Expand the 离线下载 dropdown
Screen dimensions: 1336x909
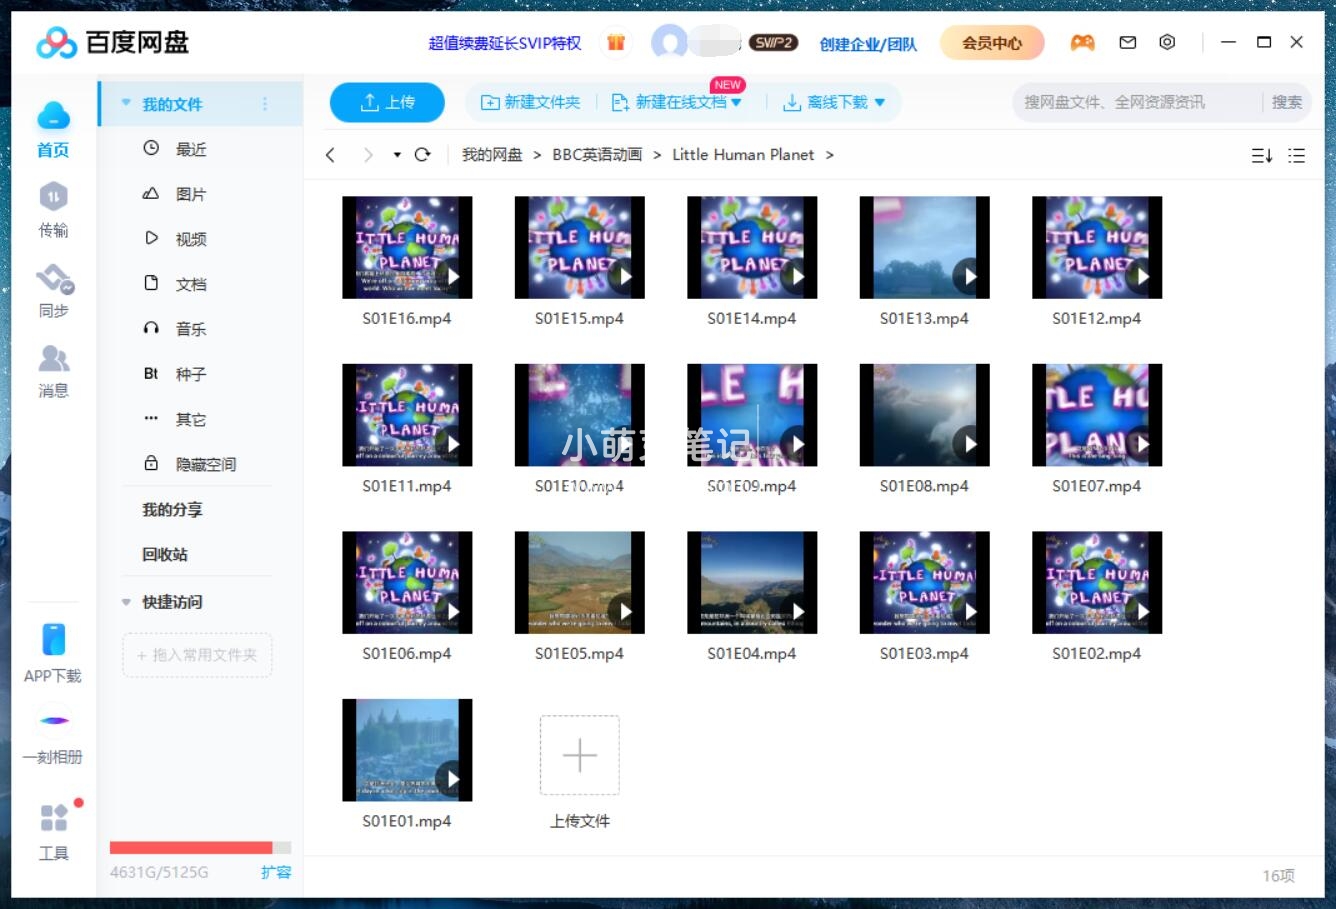tap(879, 102)
